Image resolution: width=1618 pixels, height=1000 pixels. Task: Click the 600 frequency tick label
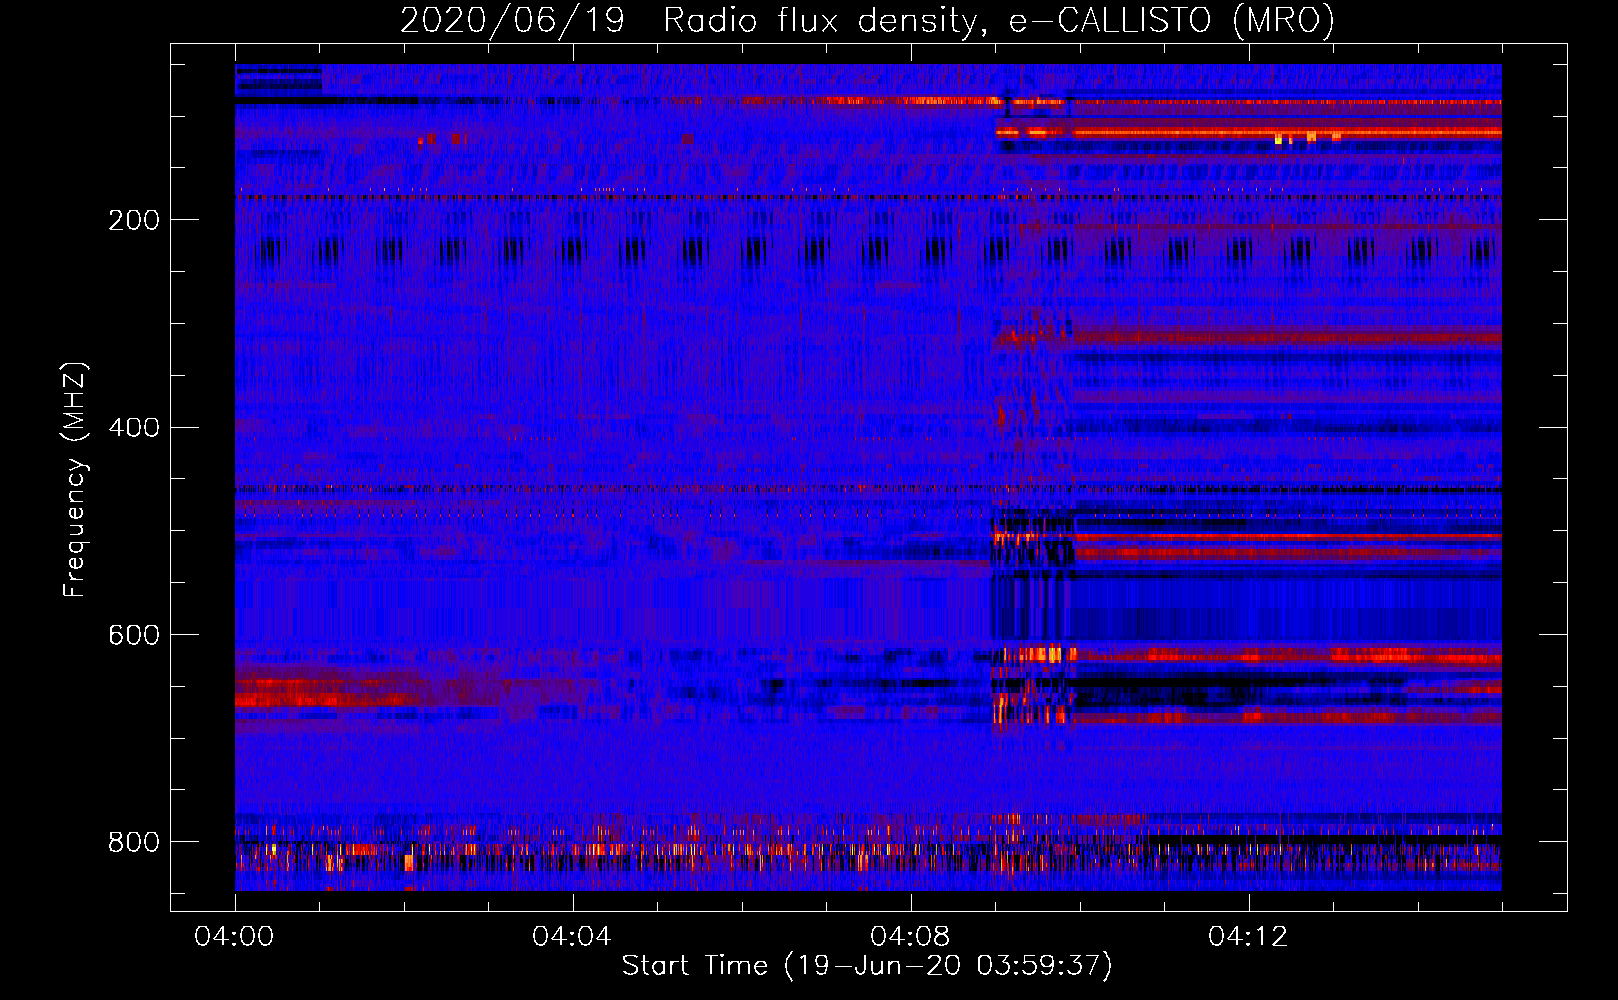tap(134, 636)
